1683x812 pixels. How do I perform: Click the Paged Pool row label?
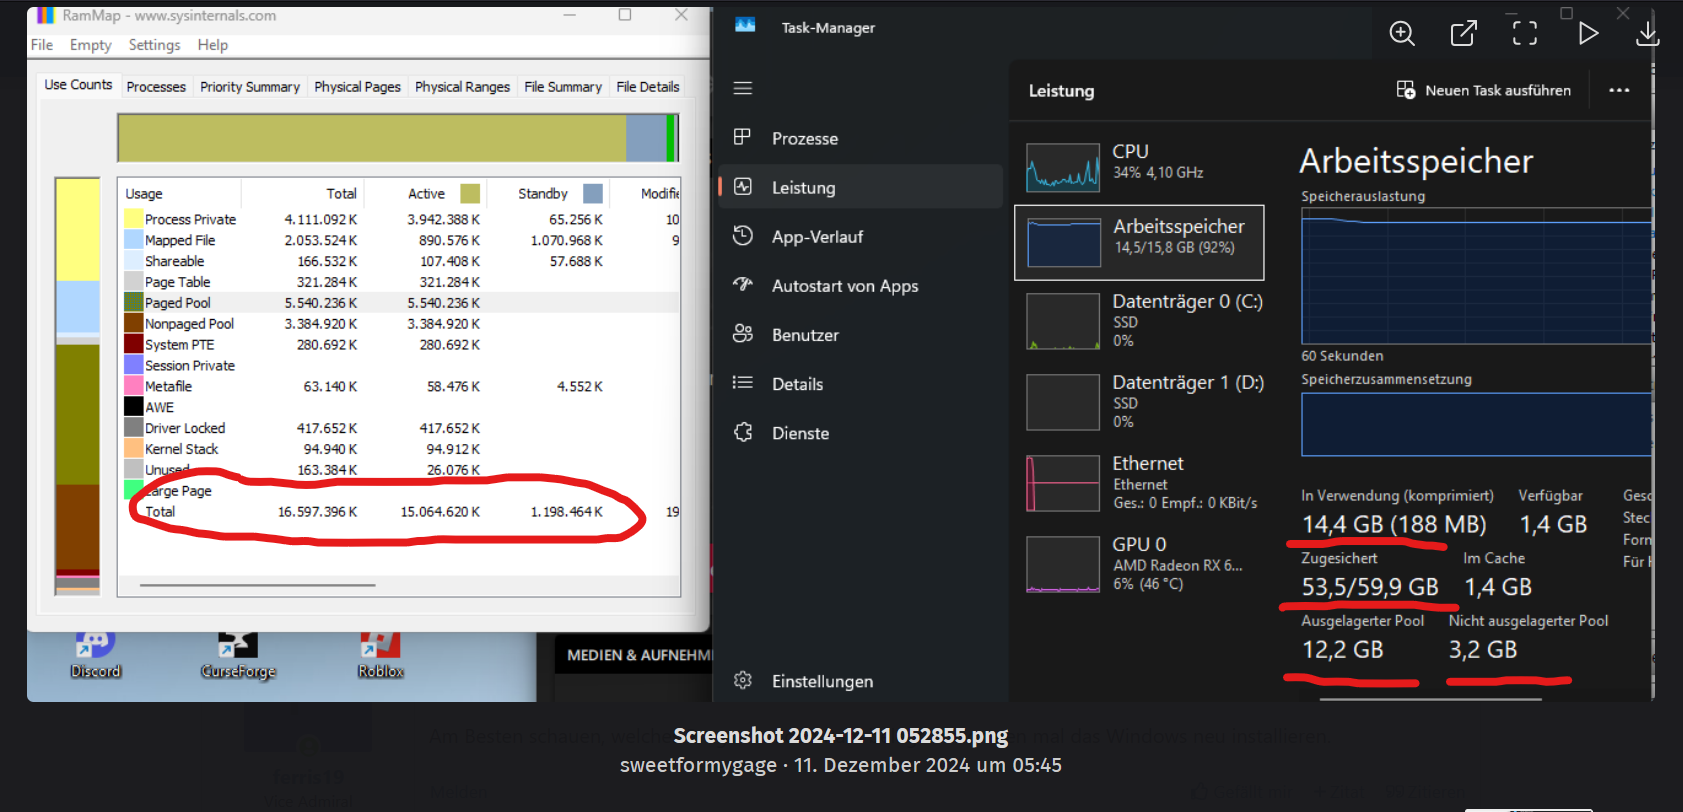point(177,303)
